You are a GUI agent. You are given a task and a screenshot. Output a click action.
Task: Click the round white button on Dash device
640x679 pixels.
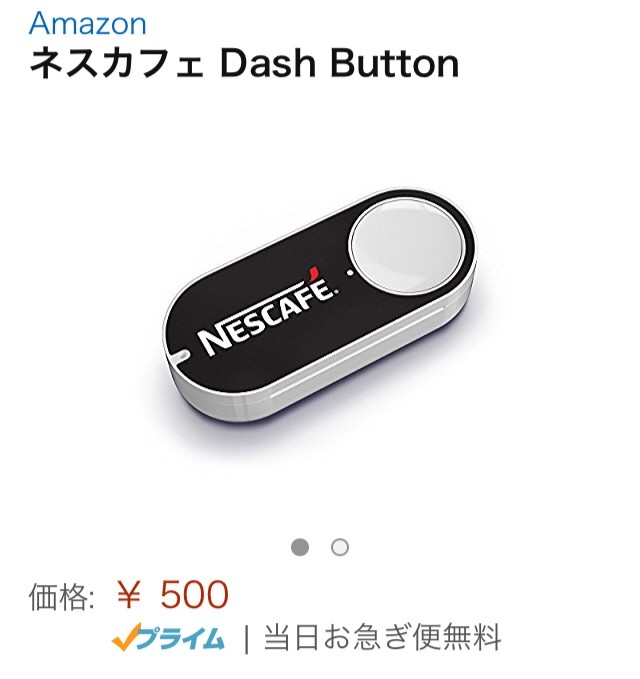pos(406,246)
